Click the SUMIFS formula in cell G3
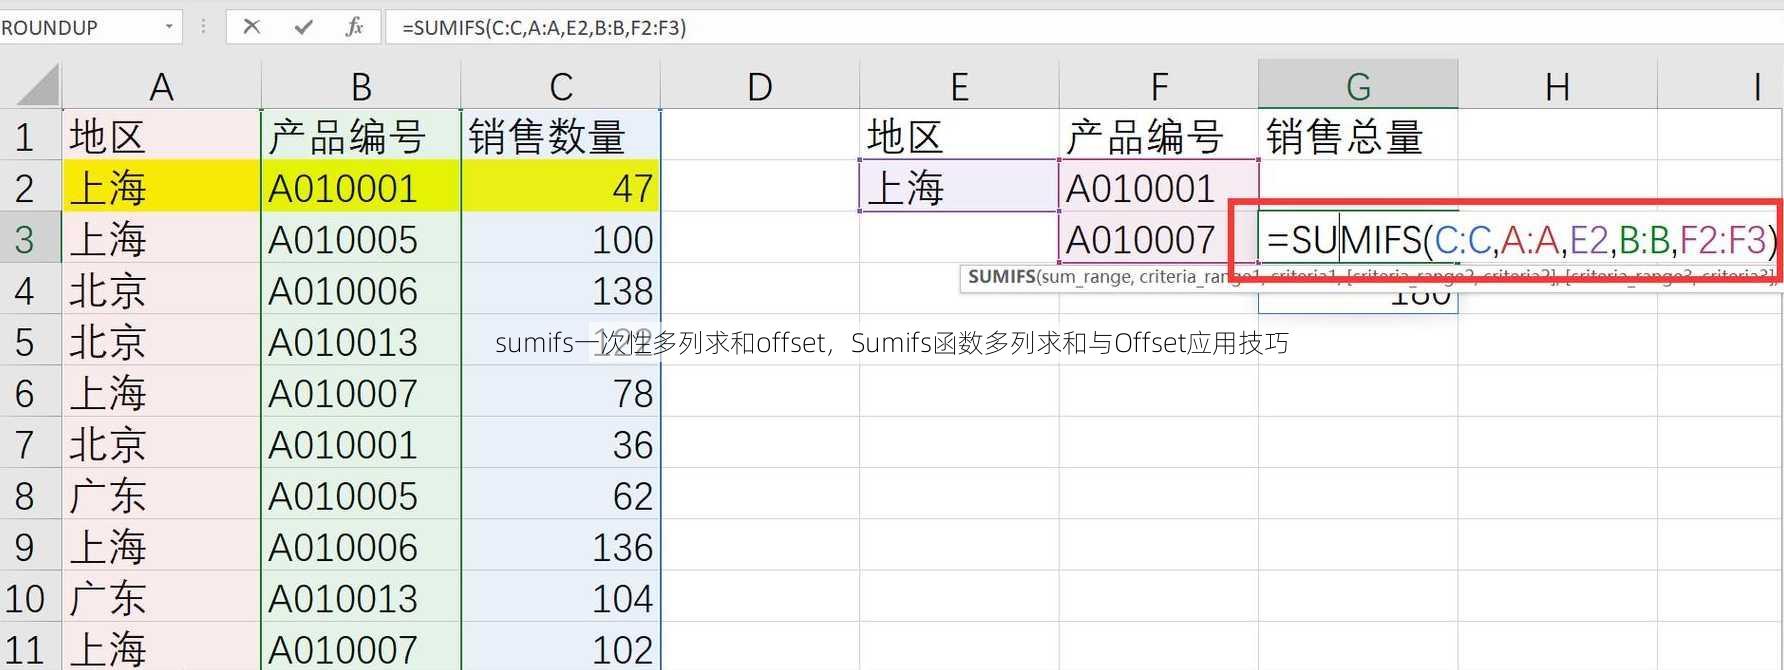The image size is (1784, 670). pyautogui.click(x=1522, y=240)
